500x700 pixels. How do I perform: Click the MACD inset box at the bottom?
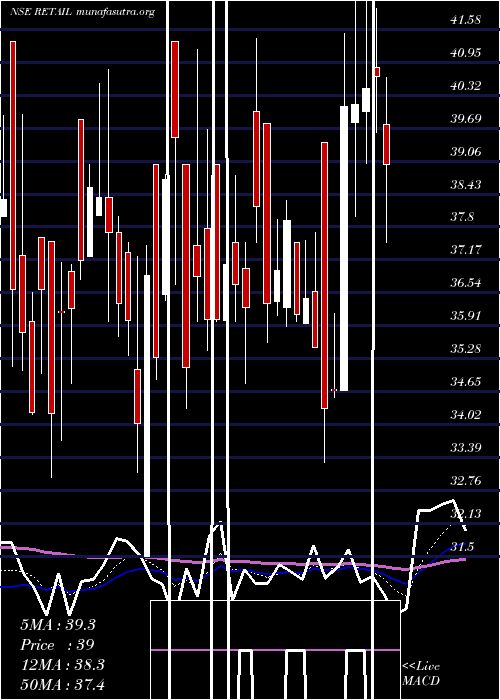[275, 650]
